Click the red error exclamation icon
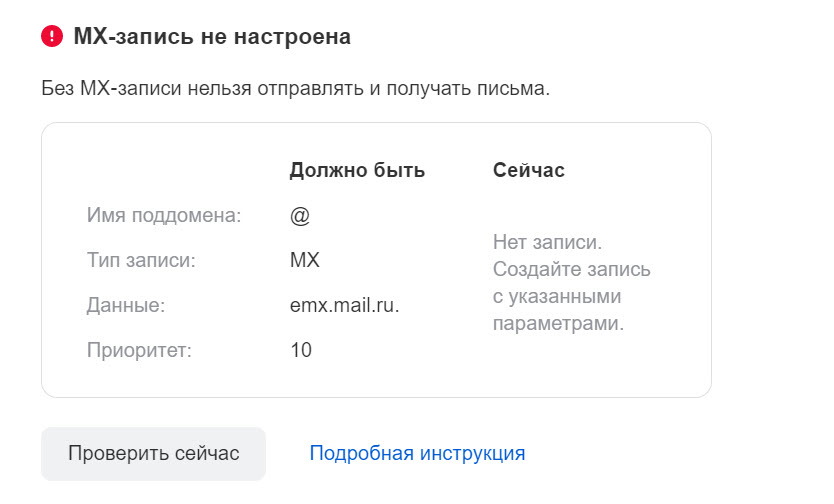 (x=52, y=36)
